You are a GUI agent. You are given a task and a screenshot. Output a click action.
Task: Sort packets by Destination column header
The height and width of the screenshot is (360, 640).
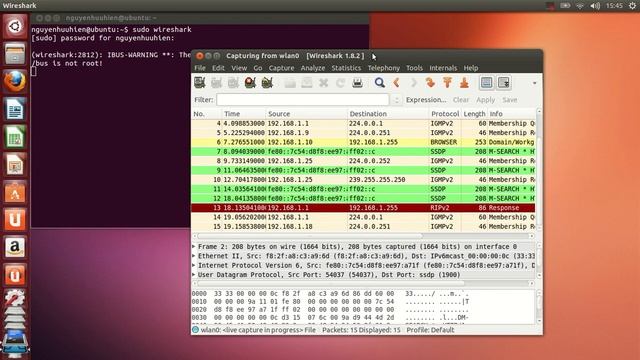click(x=388, y=114)
